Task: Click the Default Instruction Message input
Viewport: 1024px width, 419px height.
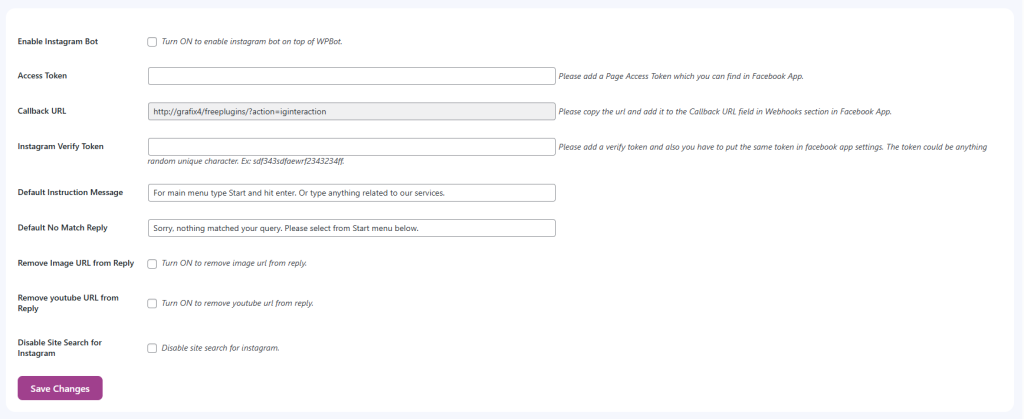Action: pos(351,192)
